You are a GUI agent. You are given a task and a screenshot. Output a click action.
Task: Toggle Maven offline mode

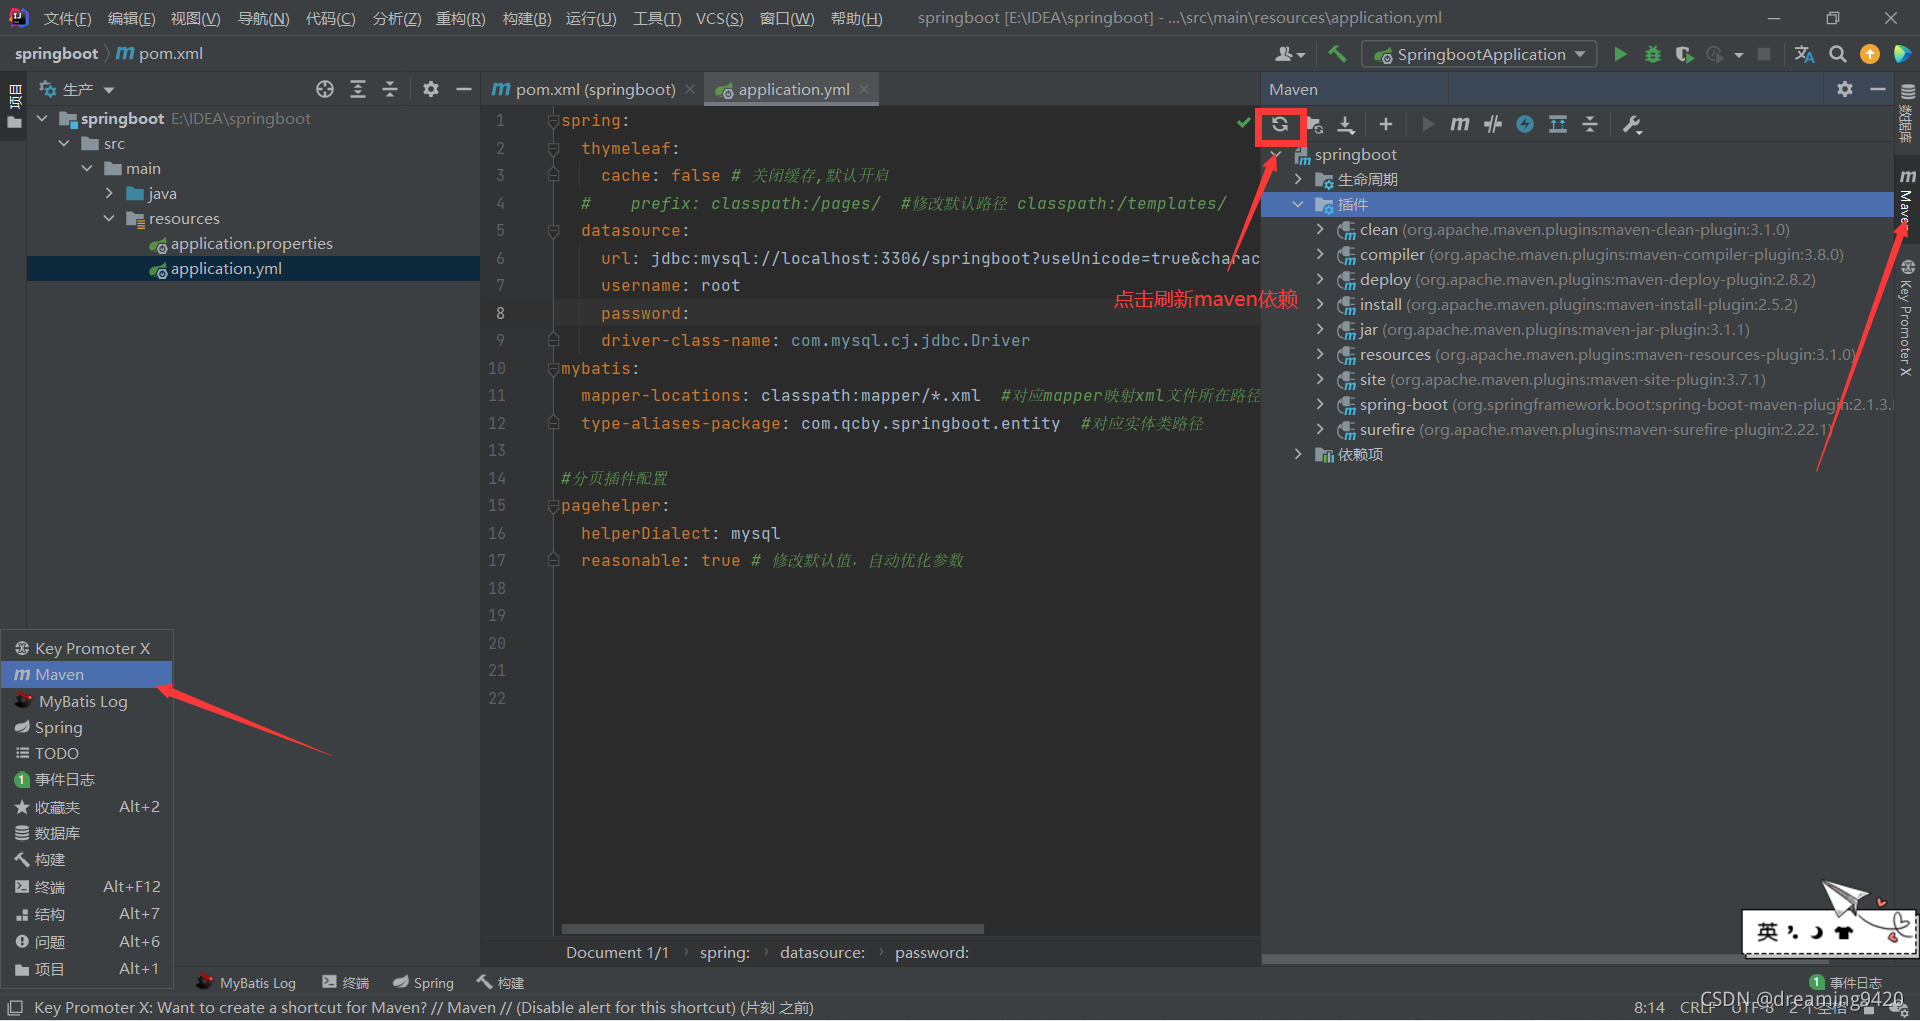(1493, 124)
